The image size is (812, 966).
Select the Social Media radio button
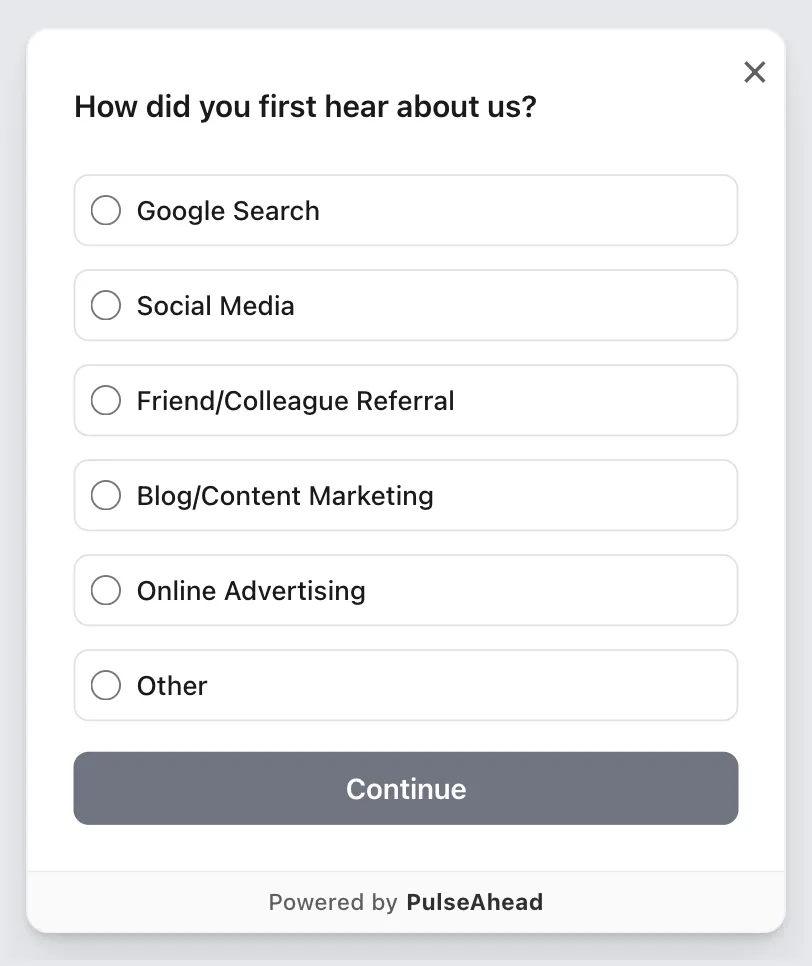coord(105,305)
